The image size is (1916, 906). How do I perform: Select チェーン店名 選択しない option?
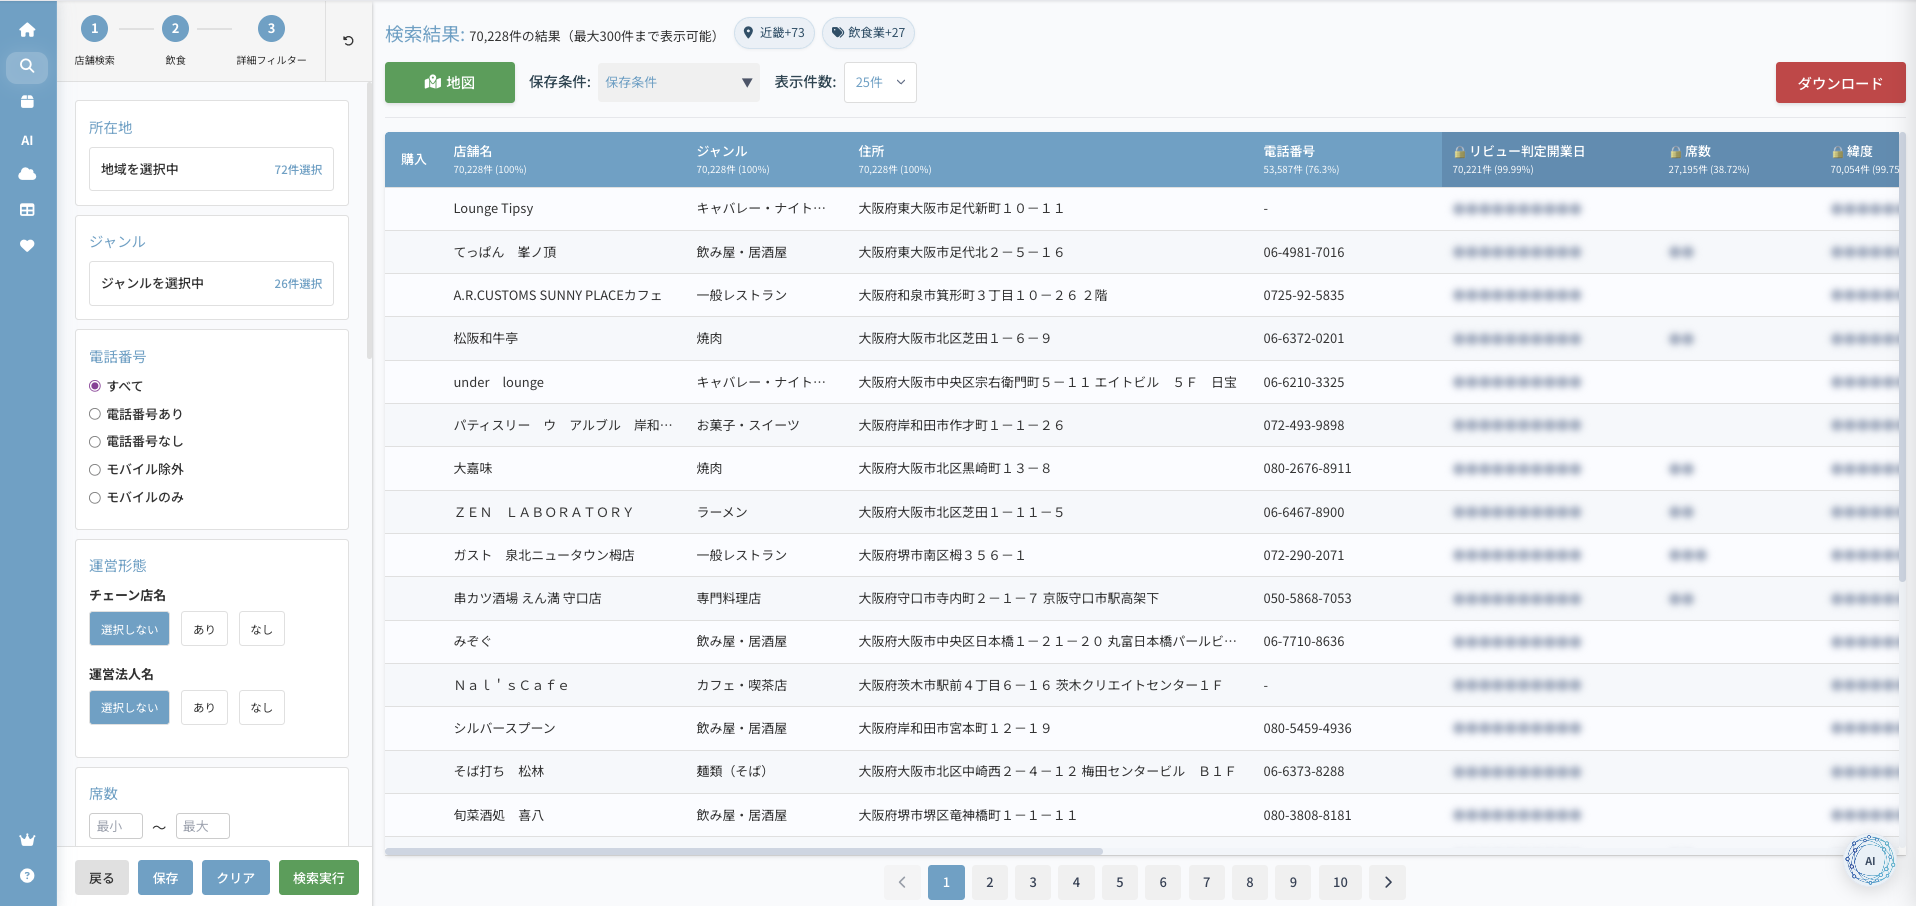(x=129, y=629)
